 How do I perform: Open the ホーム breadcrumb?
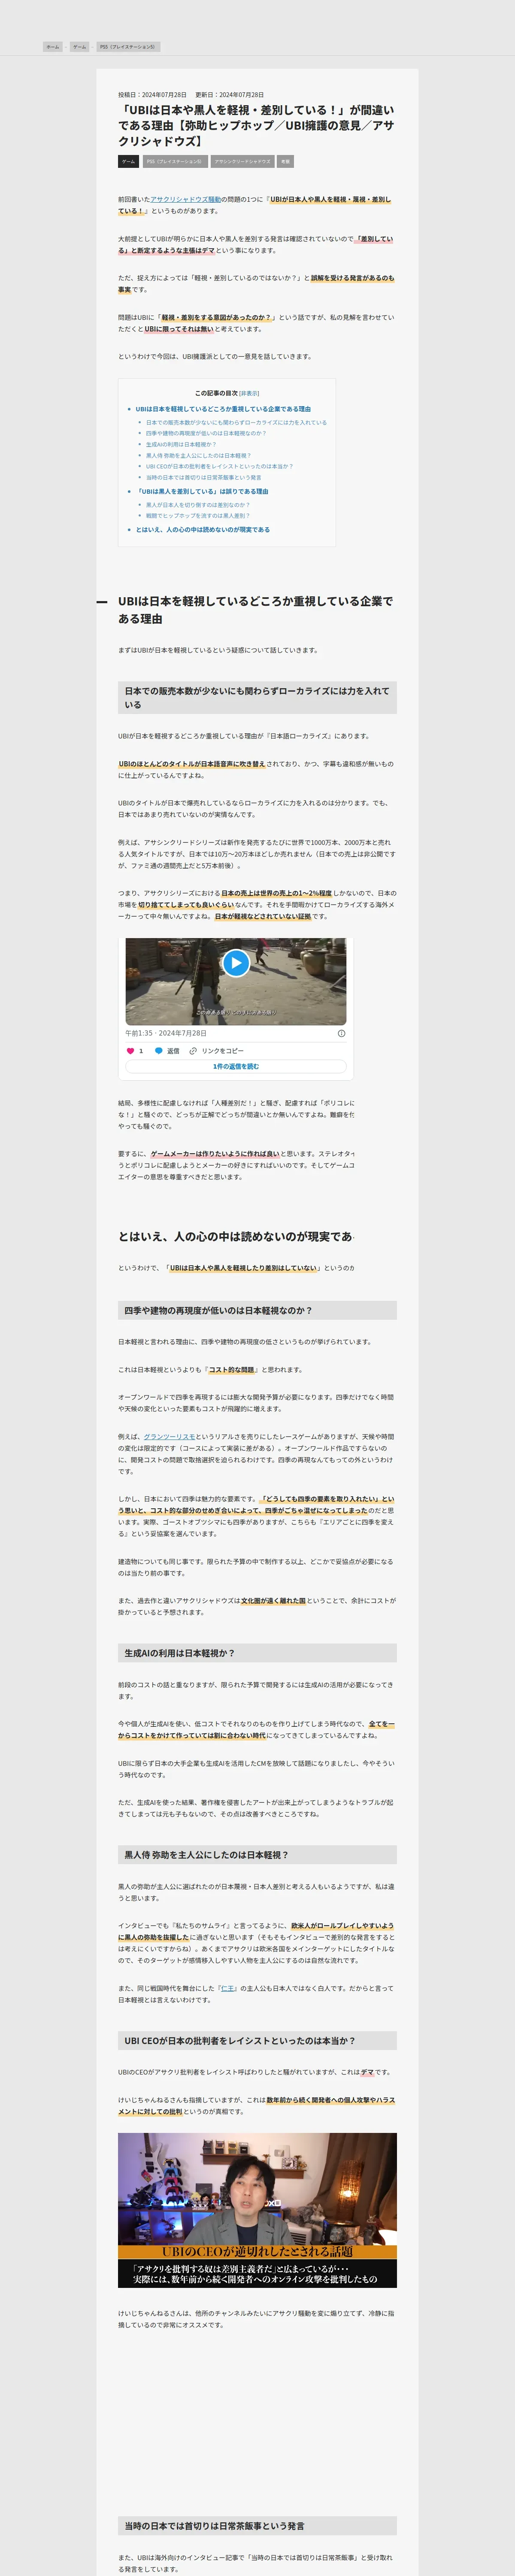(52, 47)
